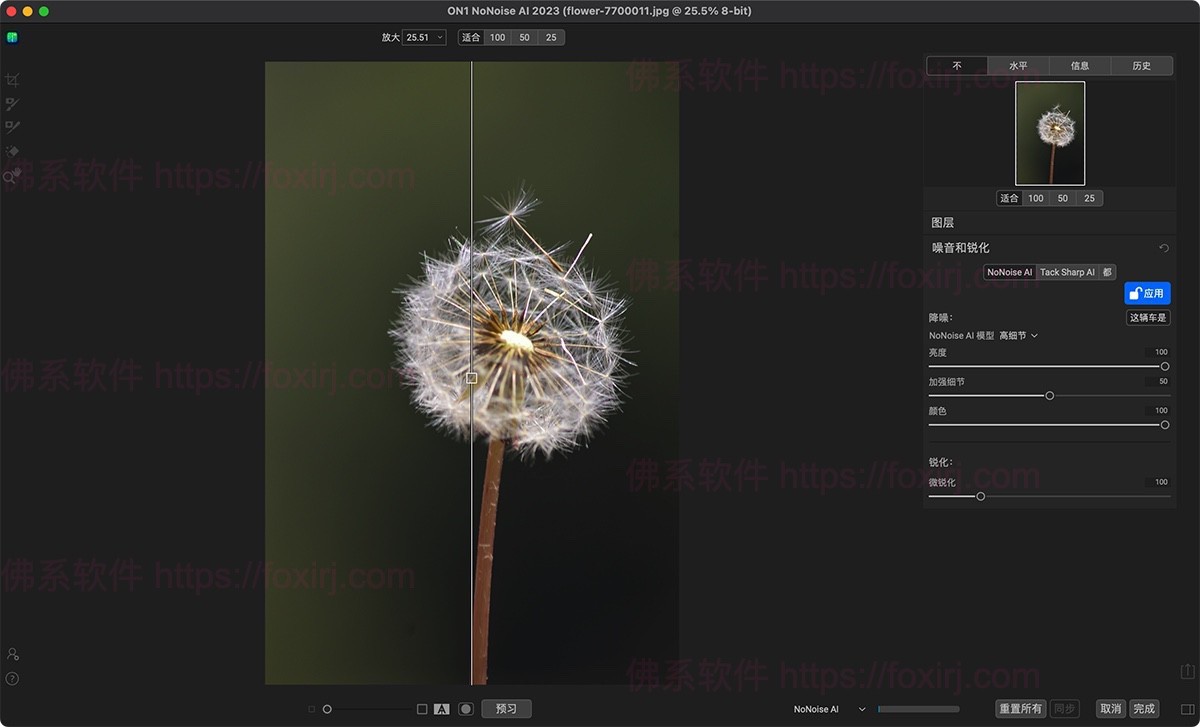Click the export share icon at right edge
1200x727 pixels.
click(1187, 670)
